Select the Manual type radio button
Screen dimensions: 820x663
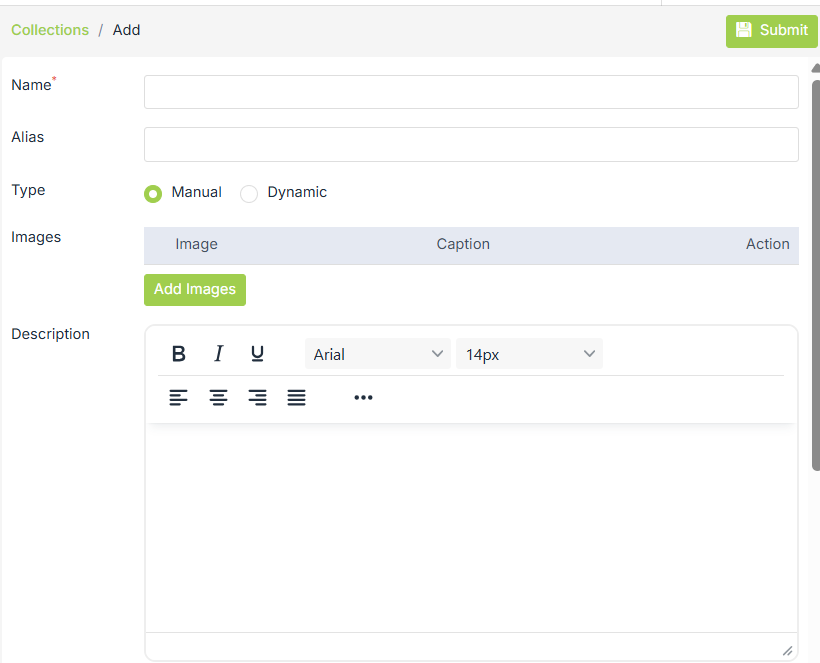(153, 194)
